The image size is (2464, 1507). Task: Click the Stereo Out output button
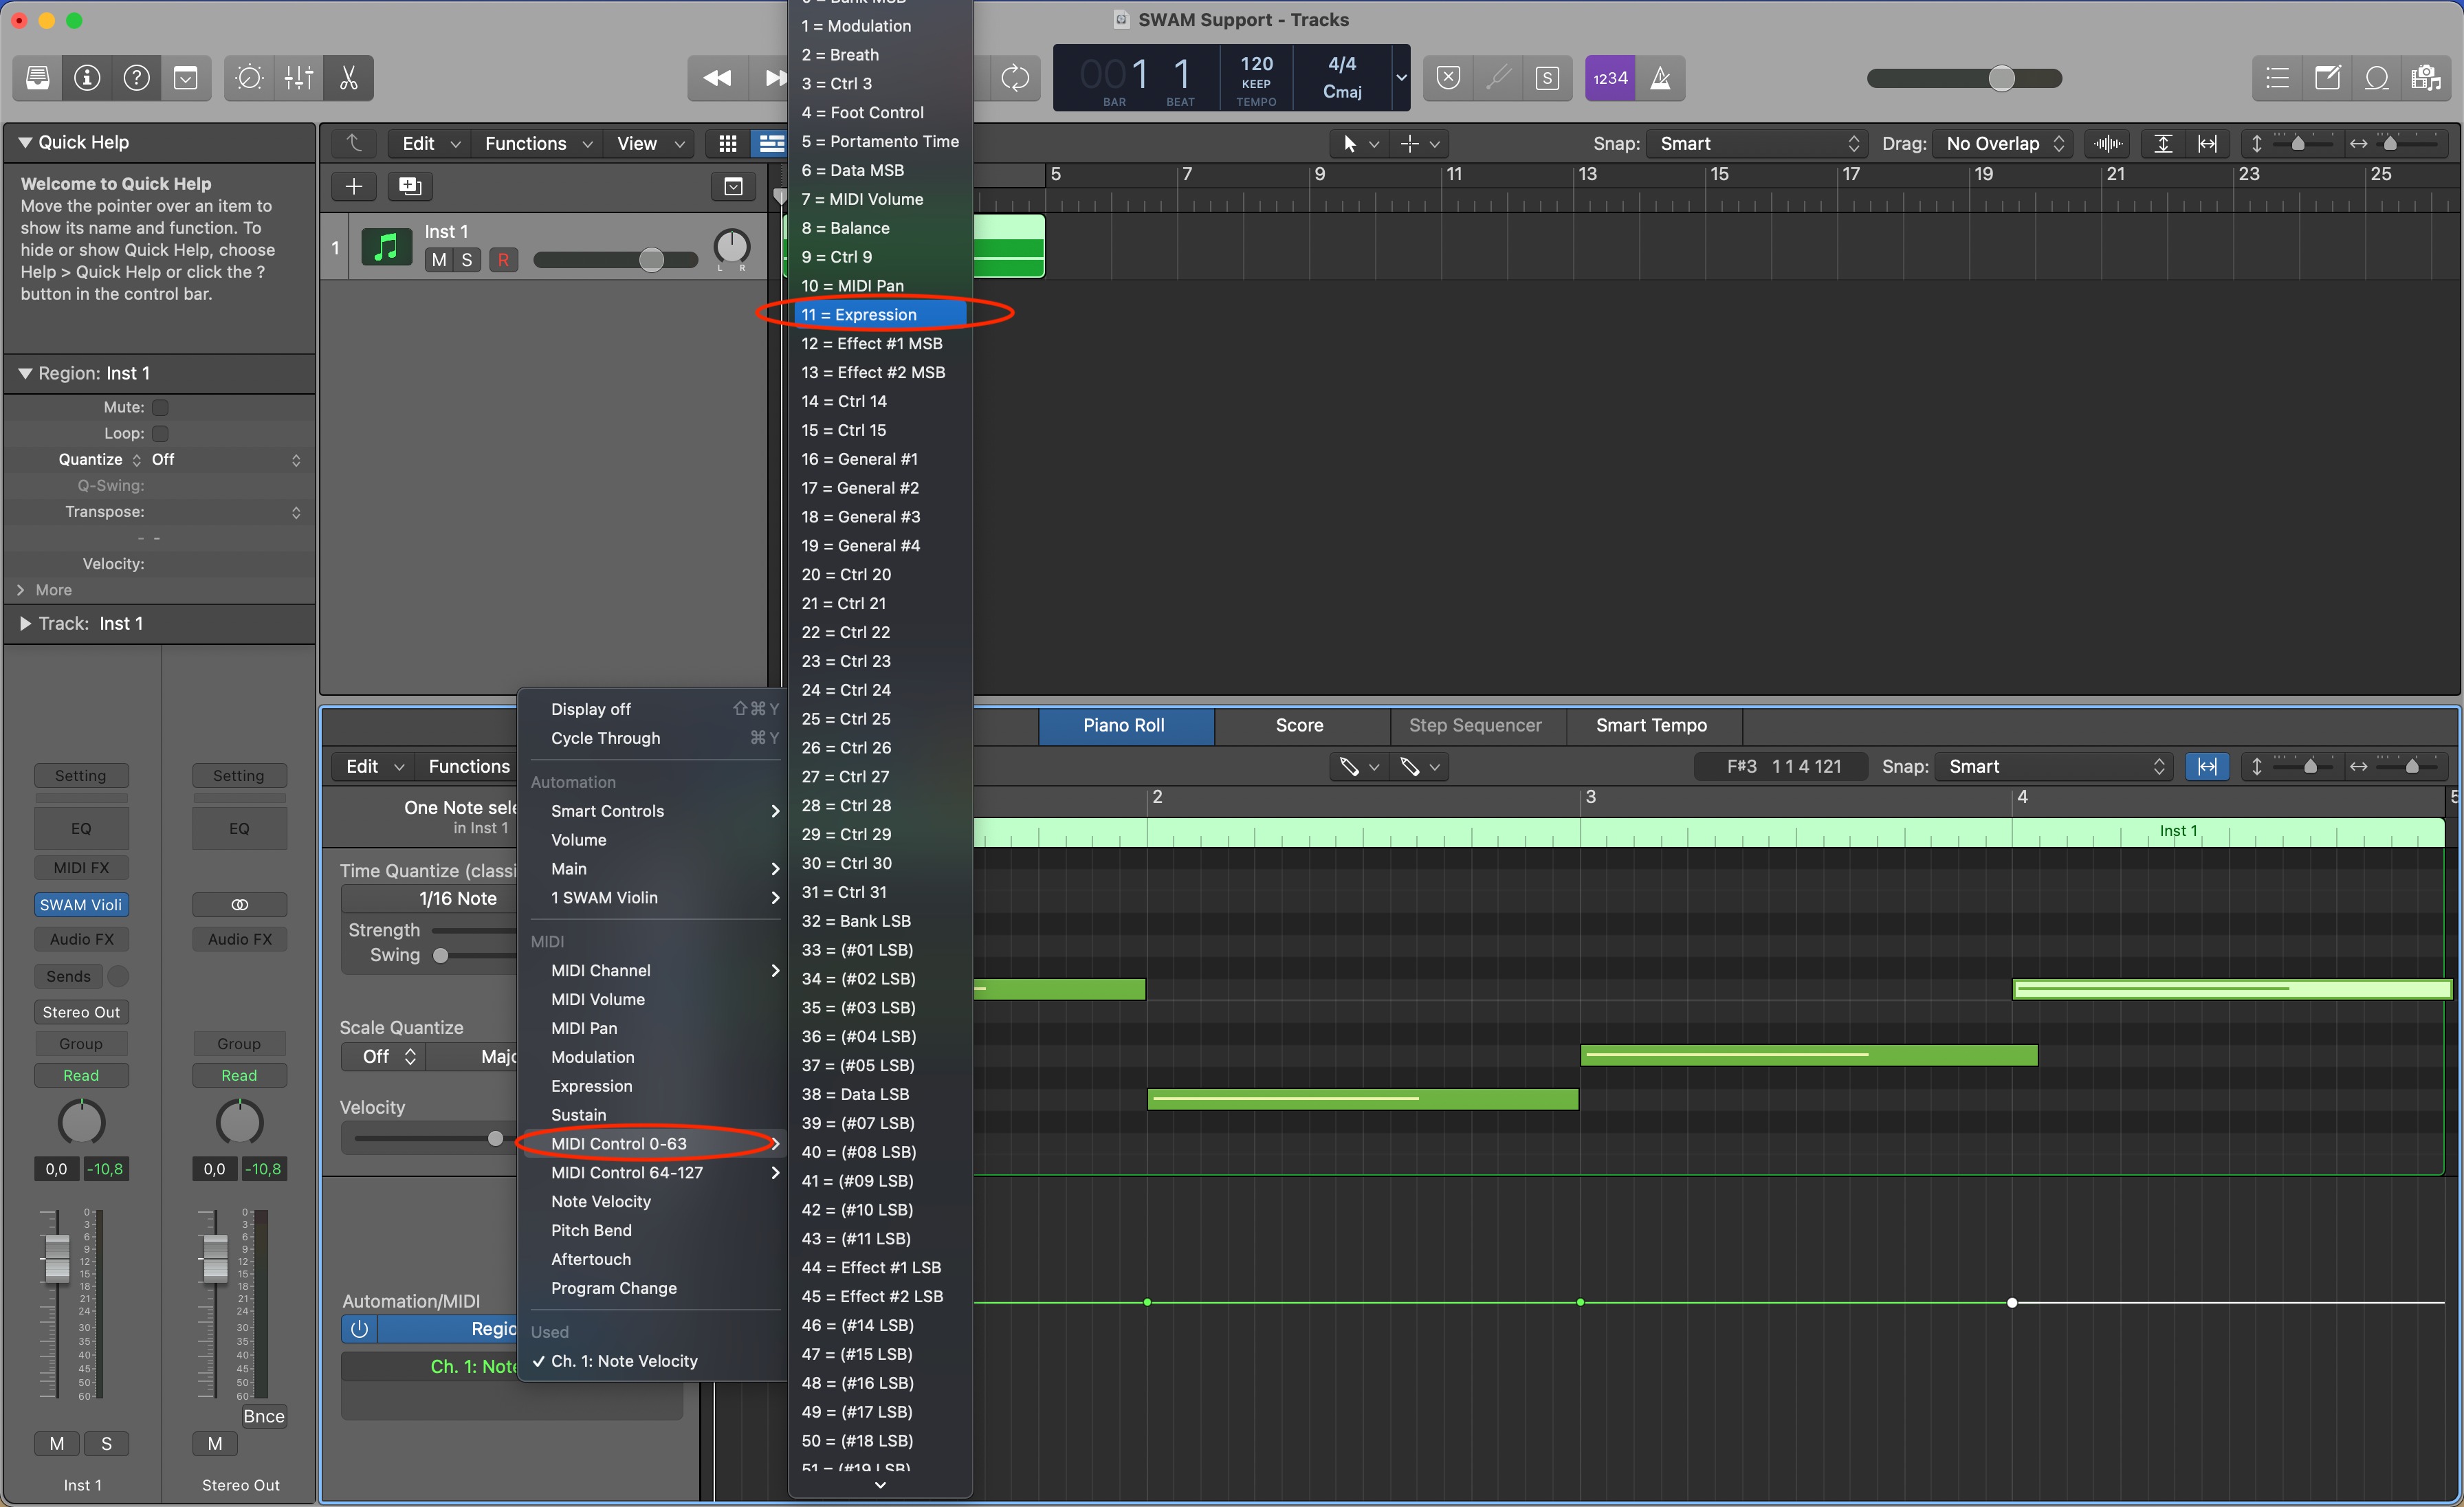point(81,1012)
